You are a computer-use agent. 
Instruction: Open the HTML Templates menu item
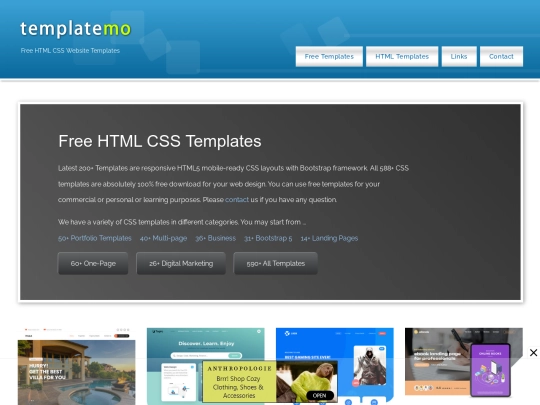[402, 56]
